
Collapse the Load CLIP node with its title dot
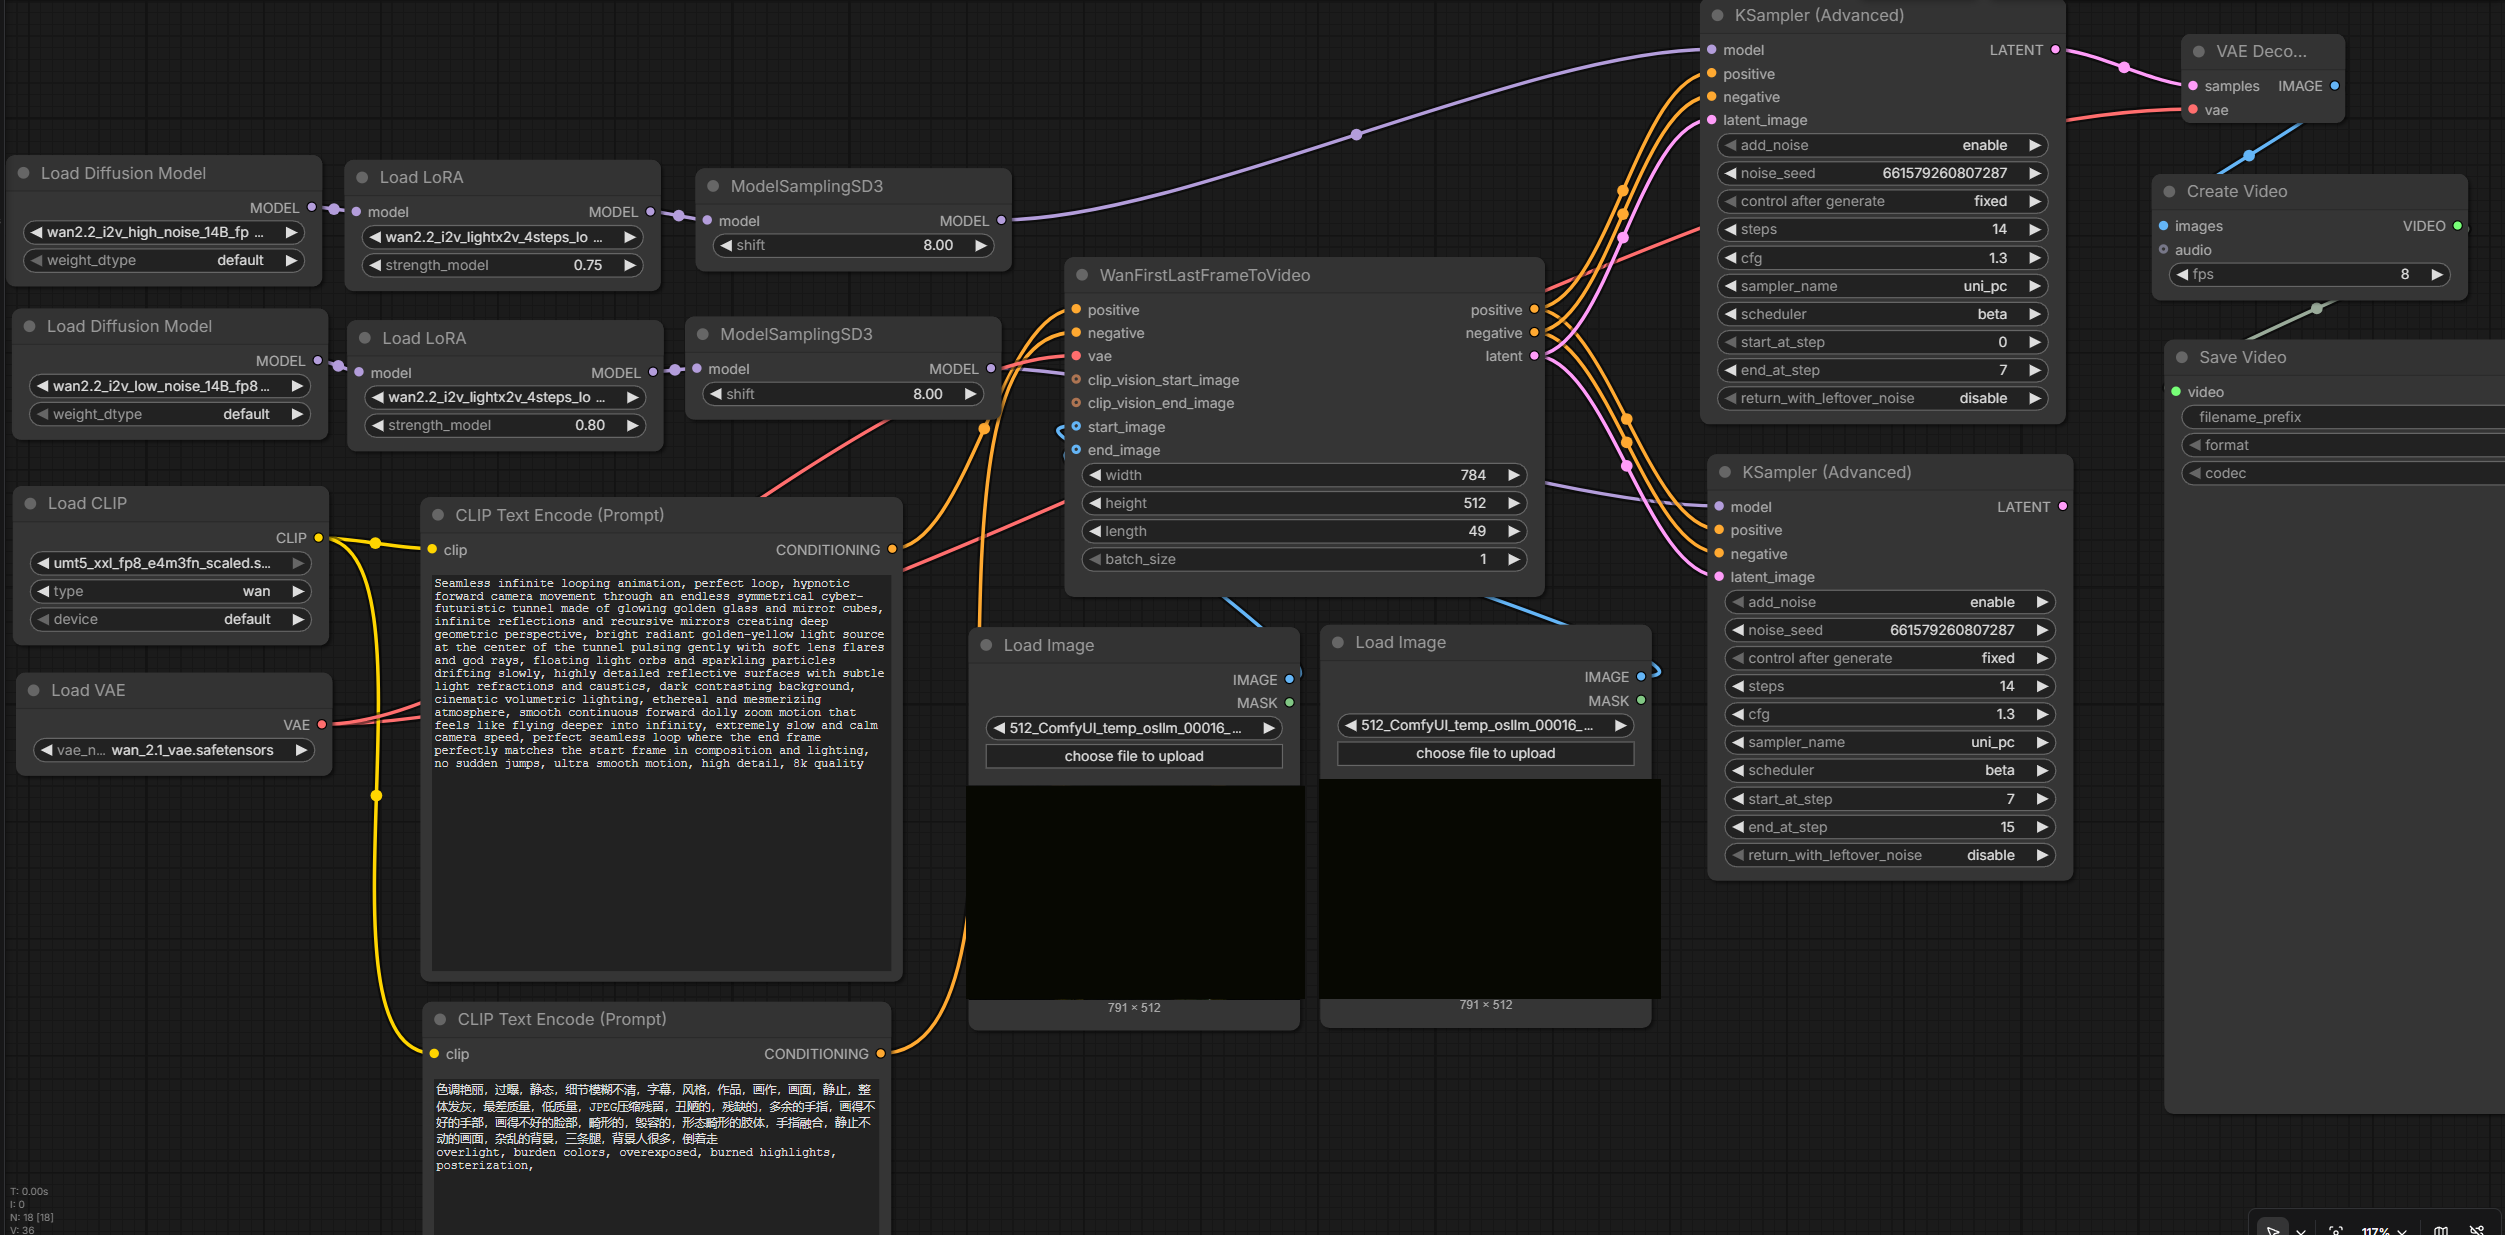pos(30,503)
